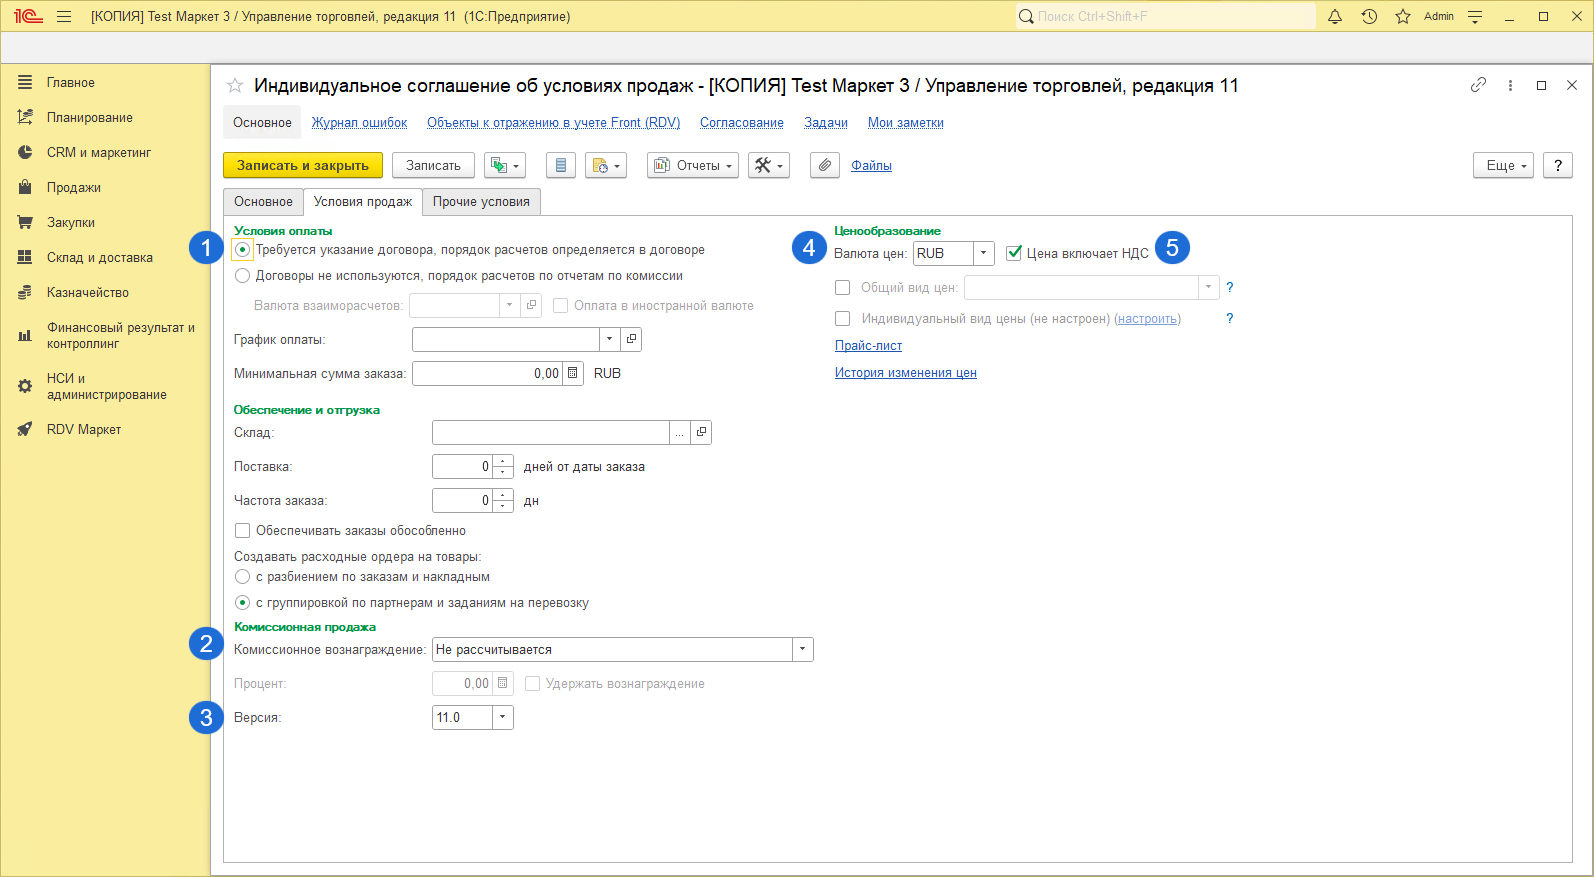Expand the Версия dropdown
This screenshot has height=877, width=1594.
(x=502, y=718)
